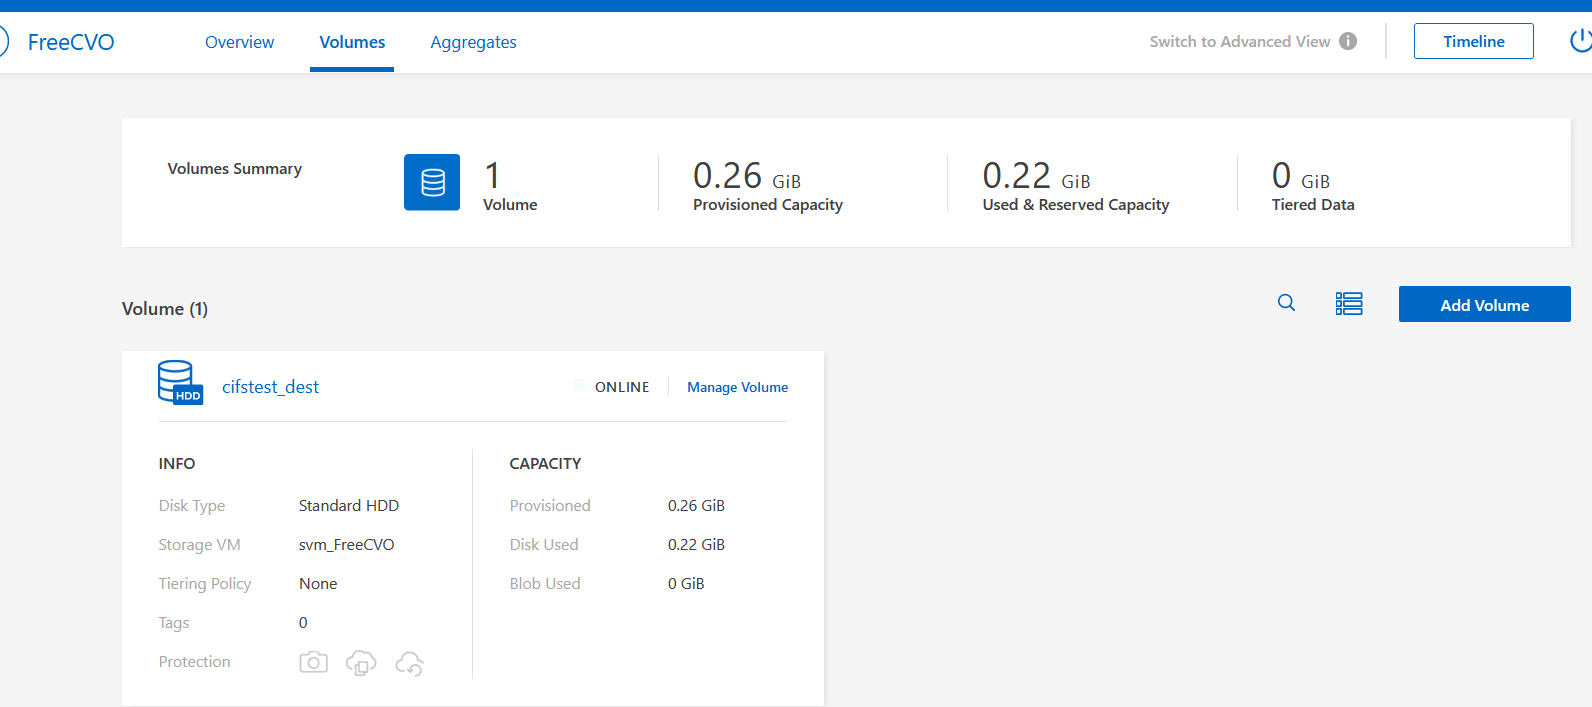Click the 'Used & Reserved Capacity' label
Screen dimensions: 1592x707
coord(1076,205)
